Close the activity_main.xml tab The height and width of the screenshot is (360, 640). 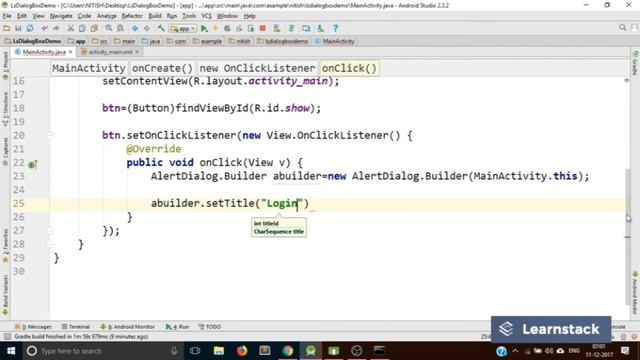coord(137,52)
